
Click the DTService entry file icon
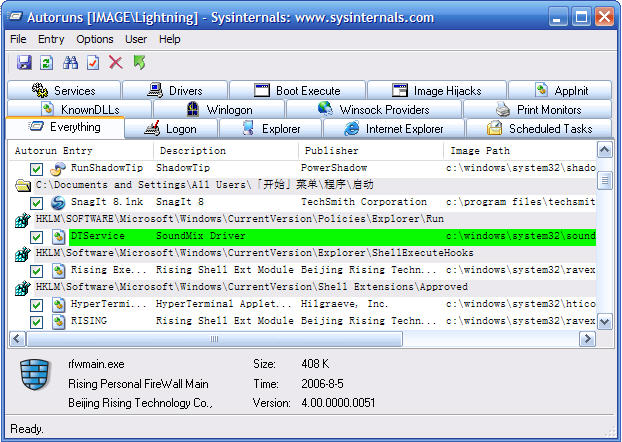point(58,237)
